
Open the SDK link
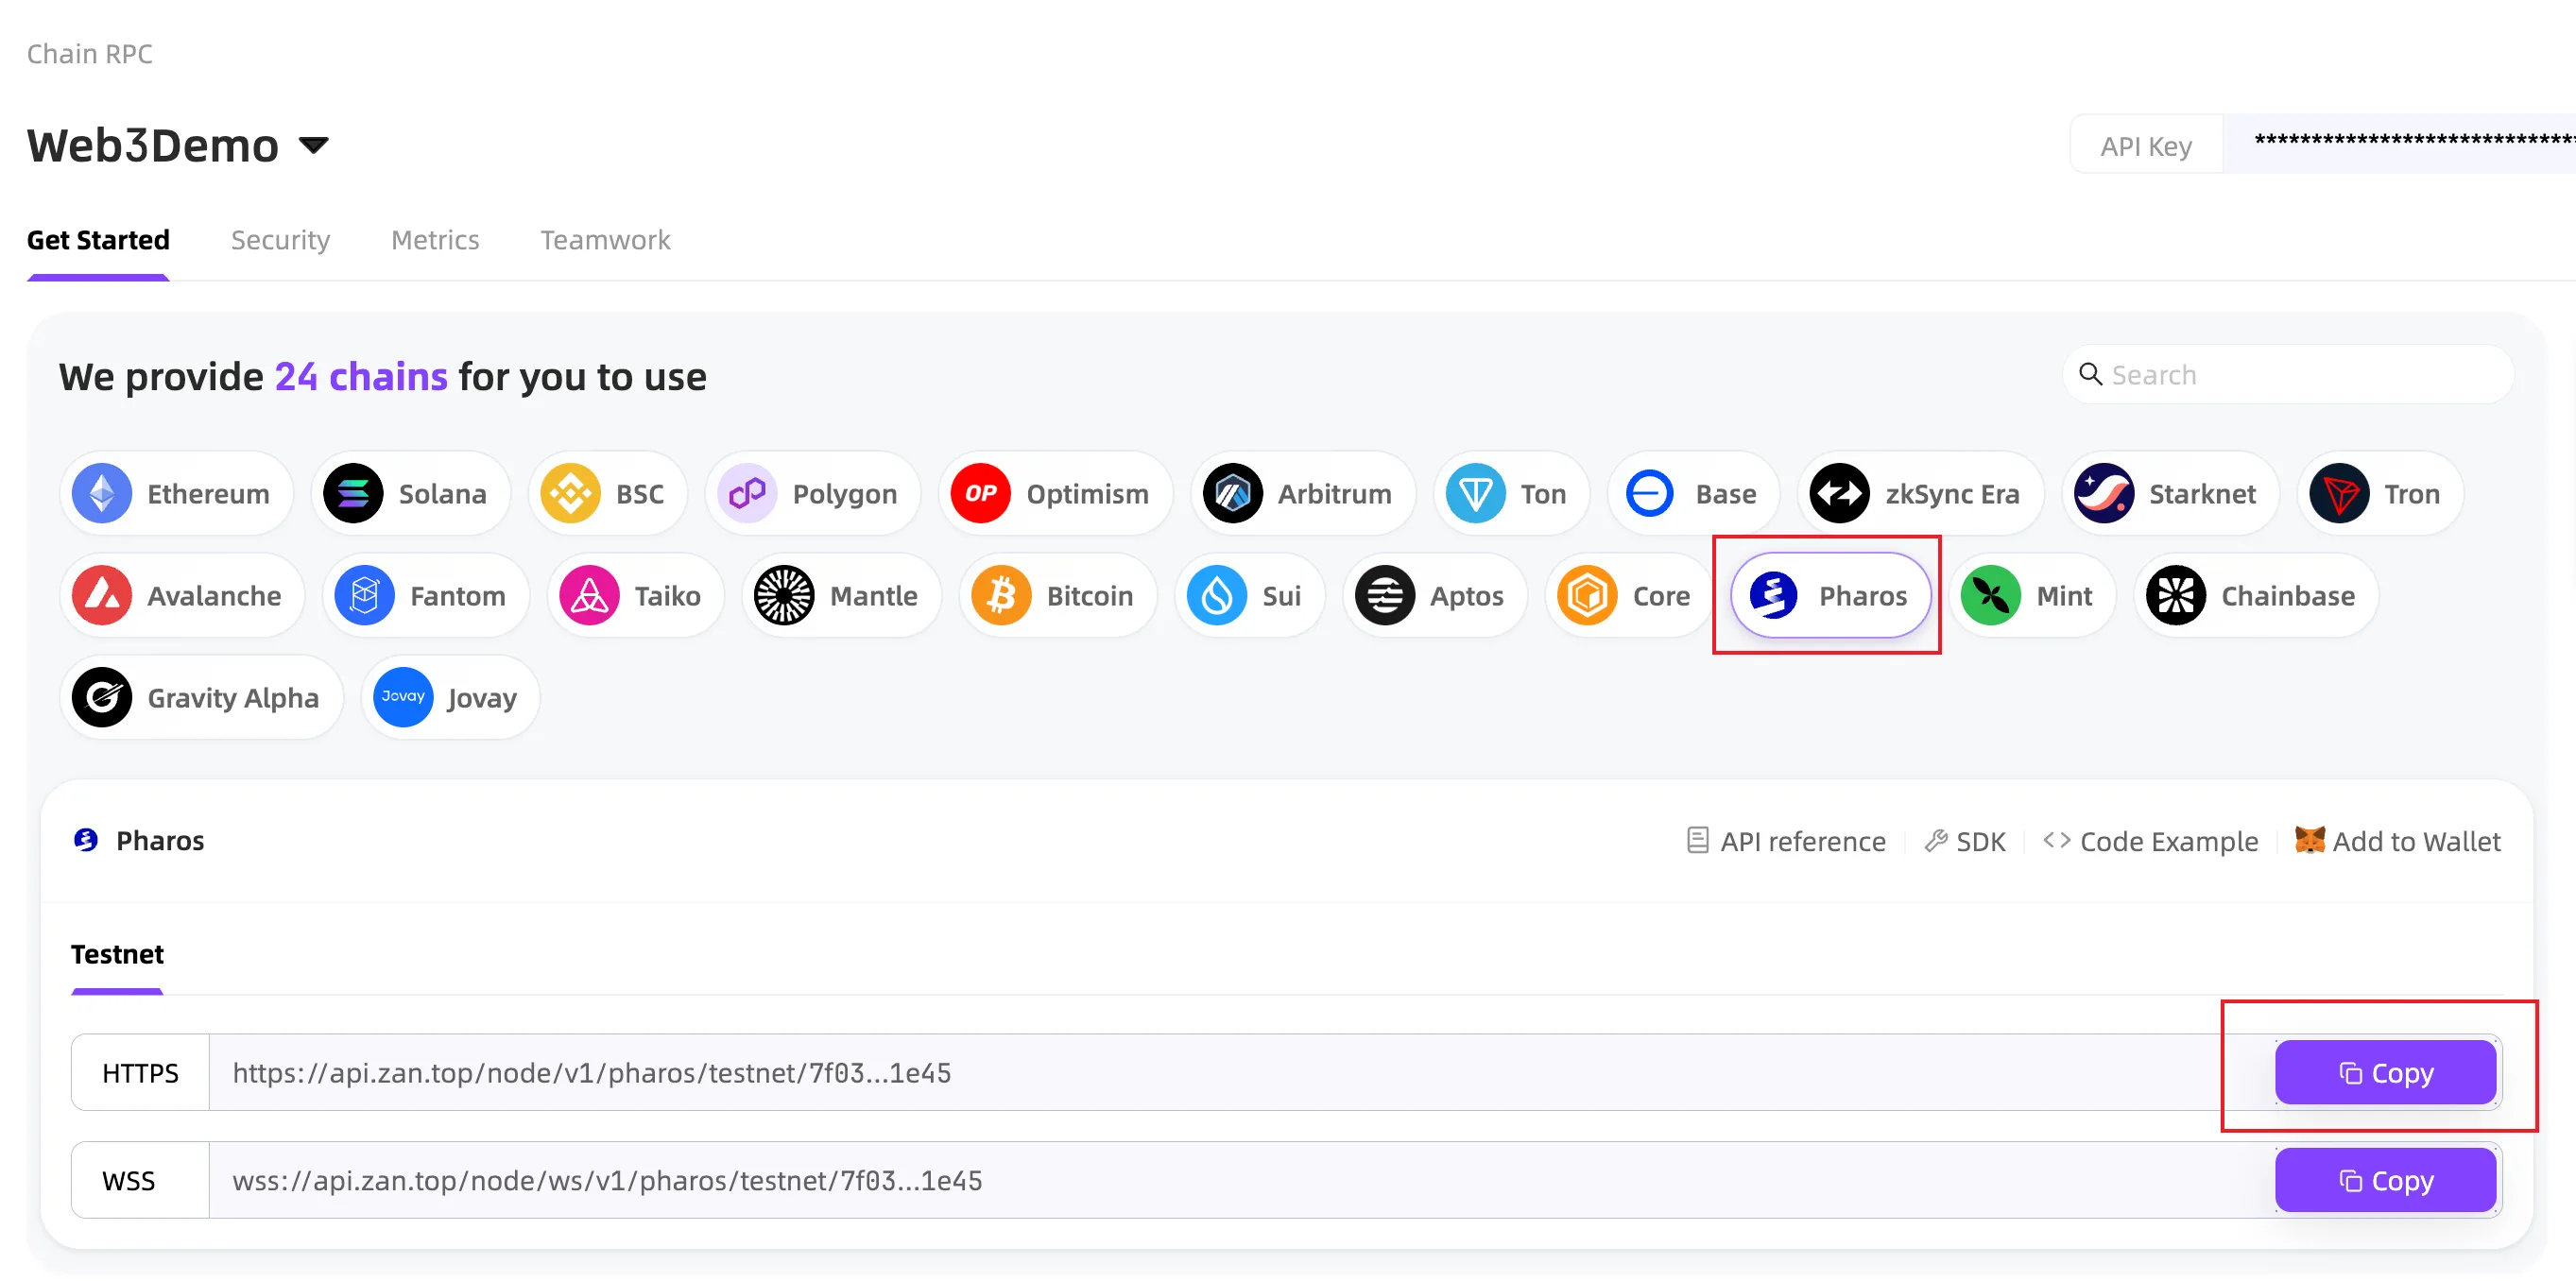coord(1965,841)
